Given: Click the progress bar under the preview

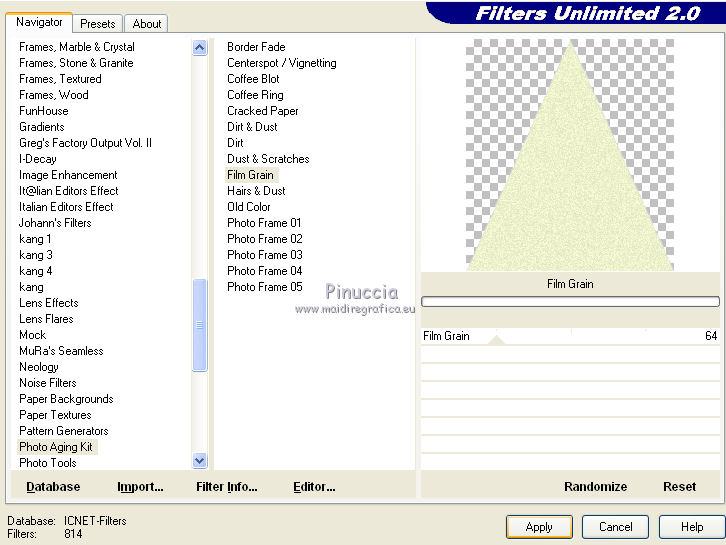Looking at the screenshot, I should coord(570,302).
